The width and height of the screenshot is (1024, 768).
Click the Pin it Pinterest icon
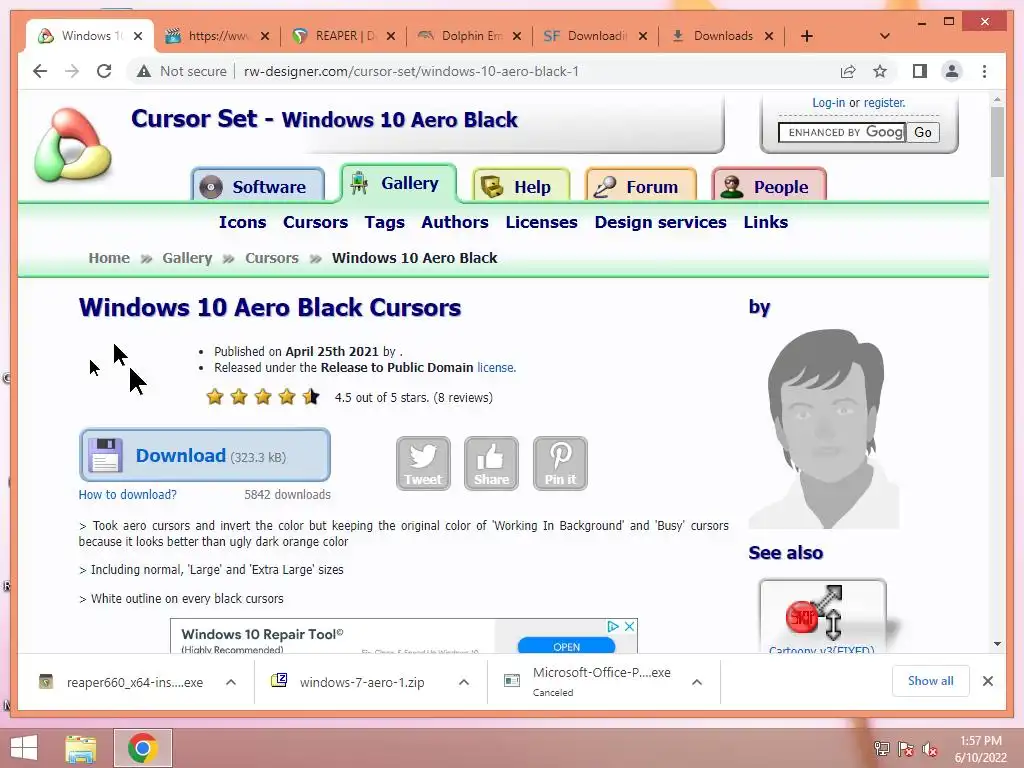pos(560,463)
